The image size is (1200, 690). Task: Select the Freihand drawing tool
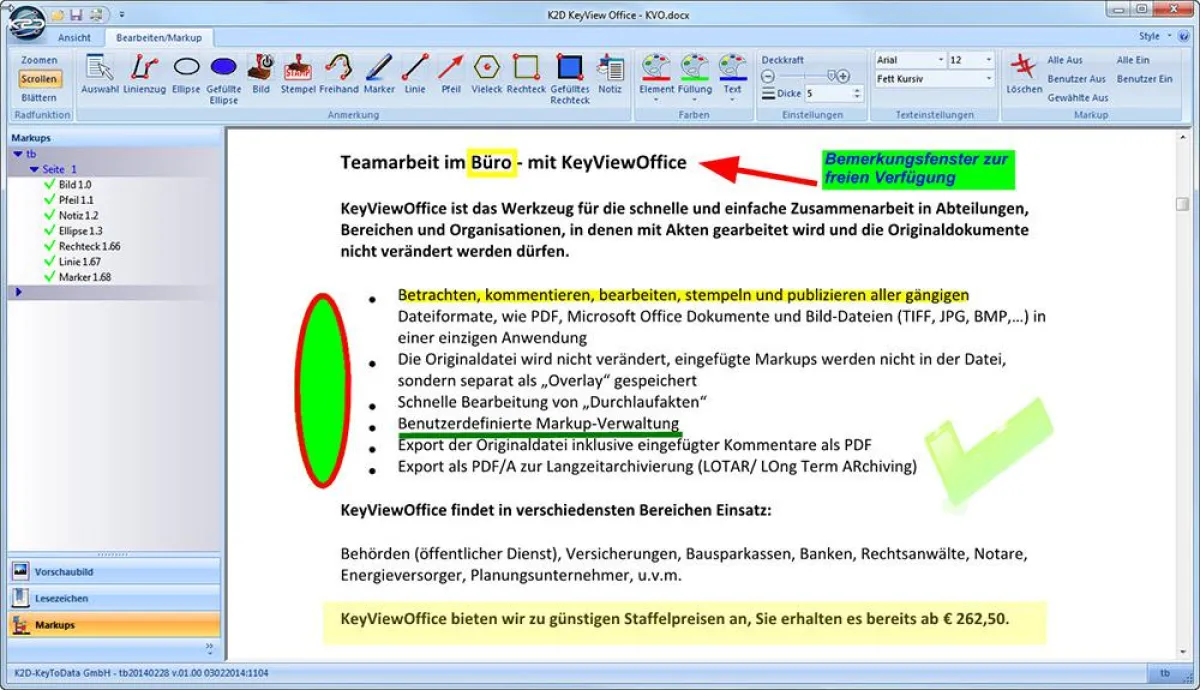pyautogui.click(x=339, y=75)
